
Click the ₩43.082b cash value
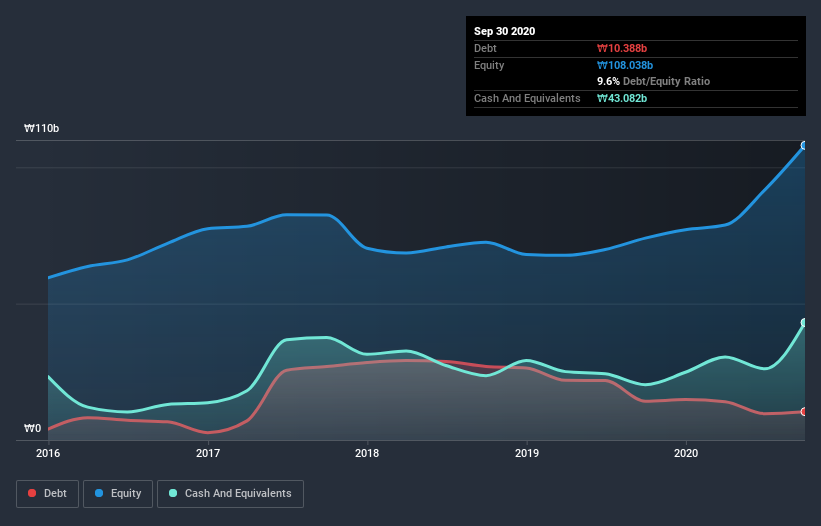[x=622, y=98]
